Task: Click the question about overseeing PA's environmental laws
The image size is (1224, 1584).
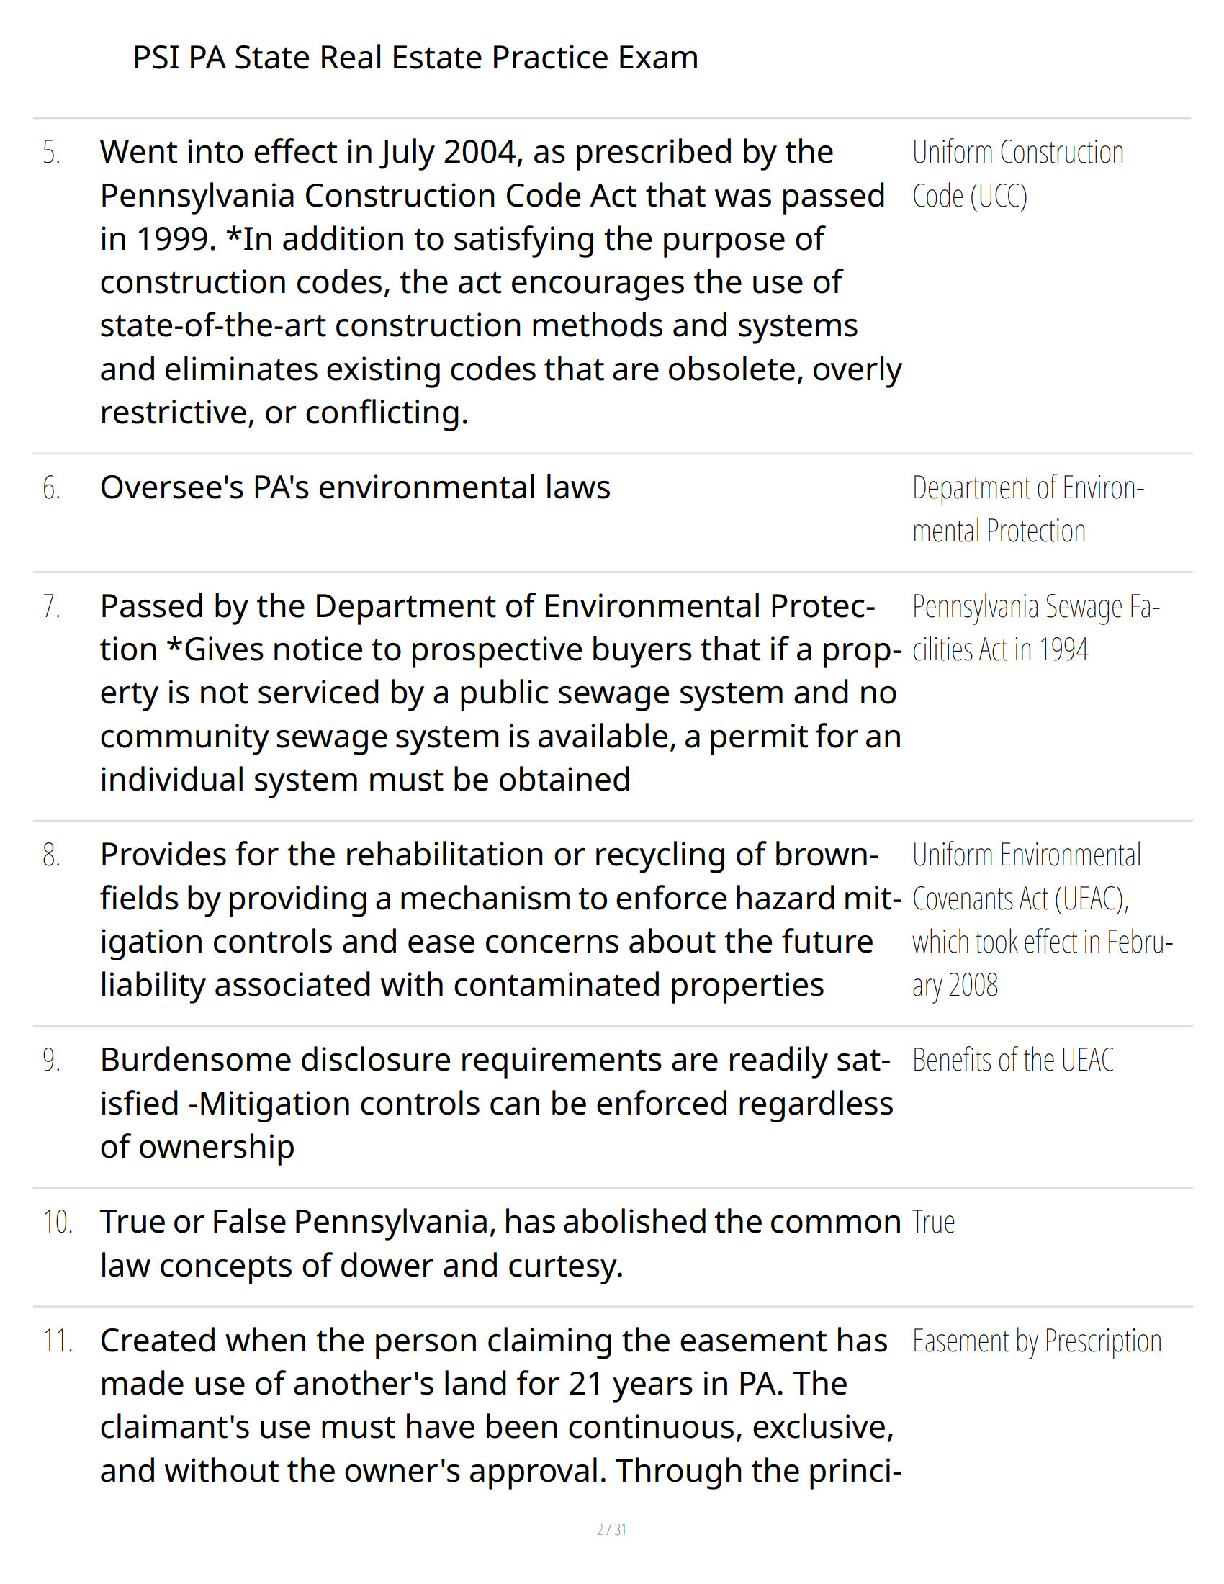Action: click(x=355, y=488)
